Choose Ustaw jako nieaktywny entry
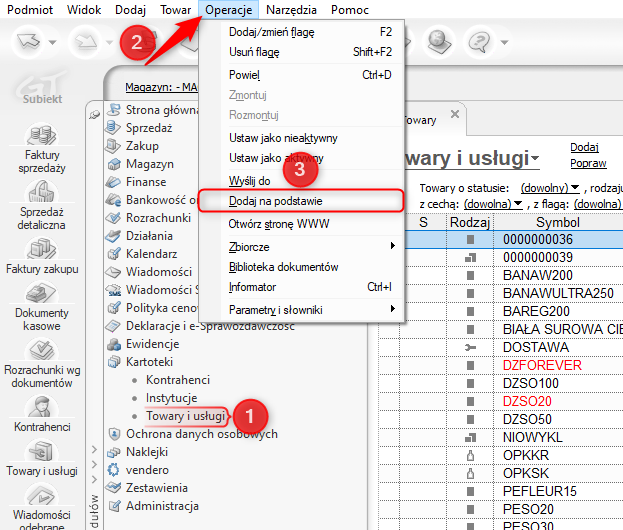The width and height of the screenshot is (623, 530). click(302, 138)
